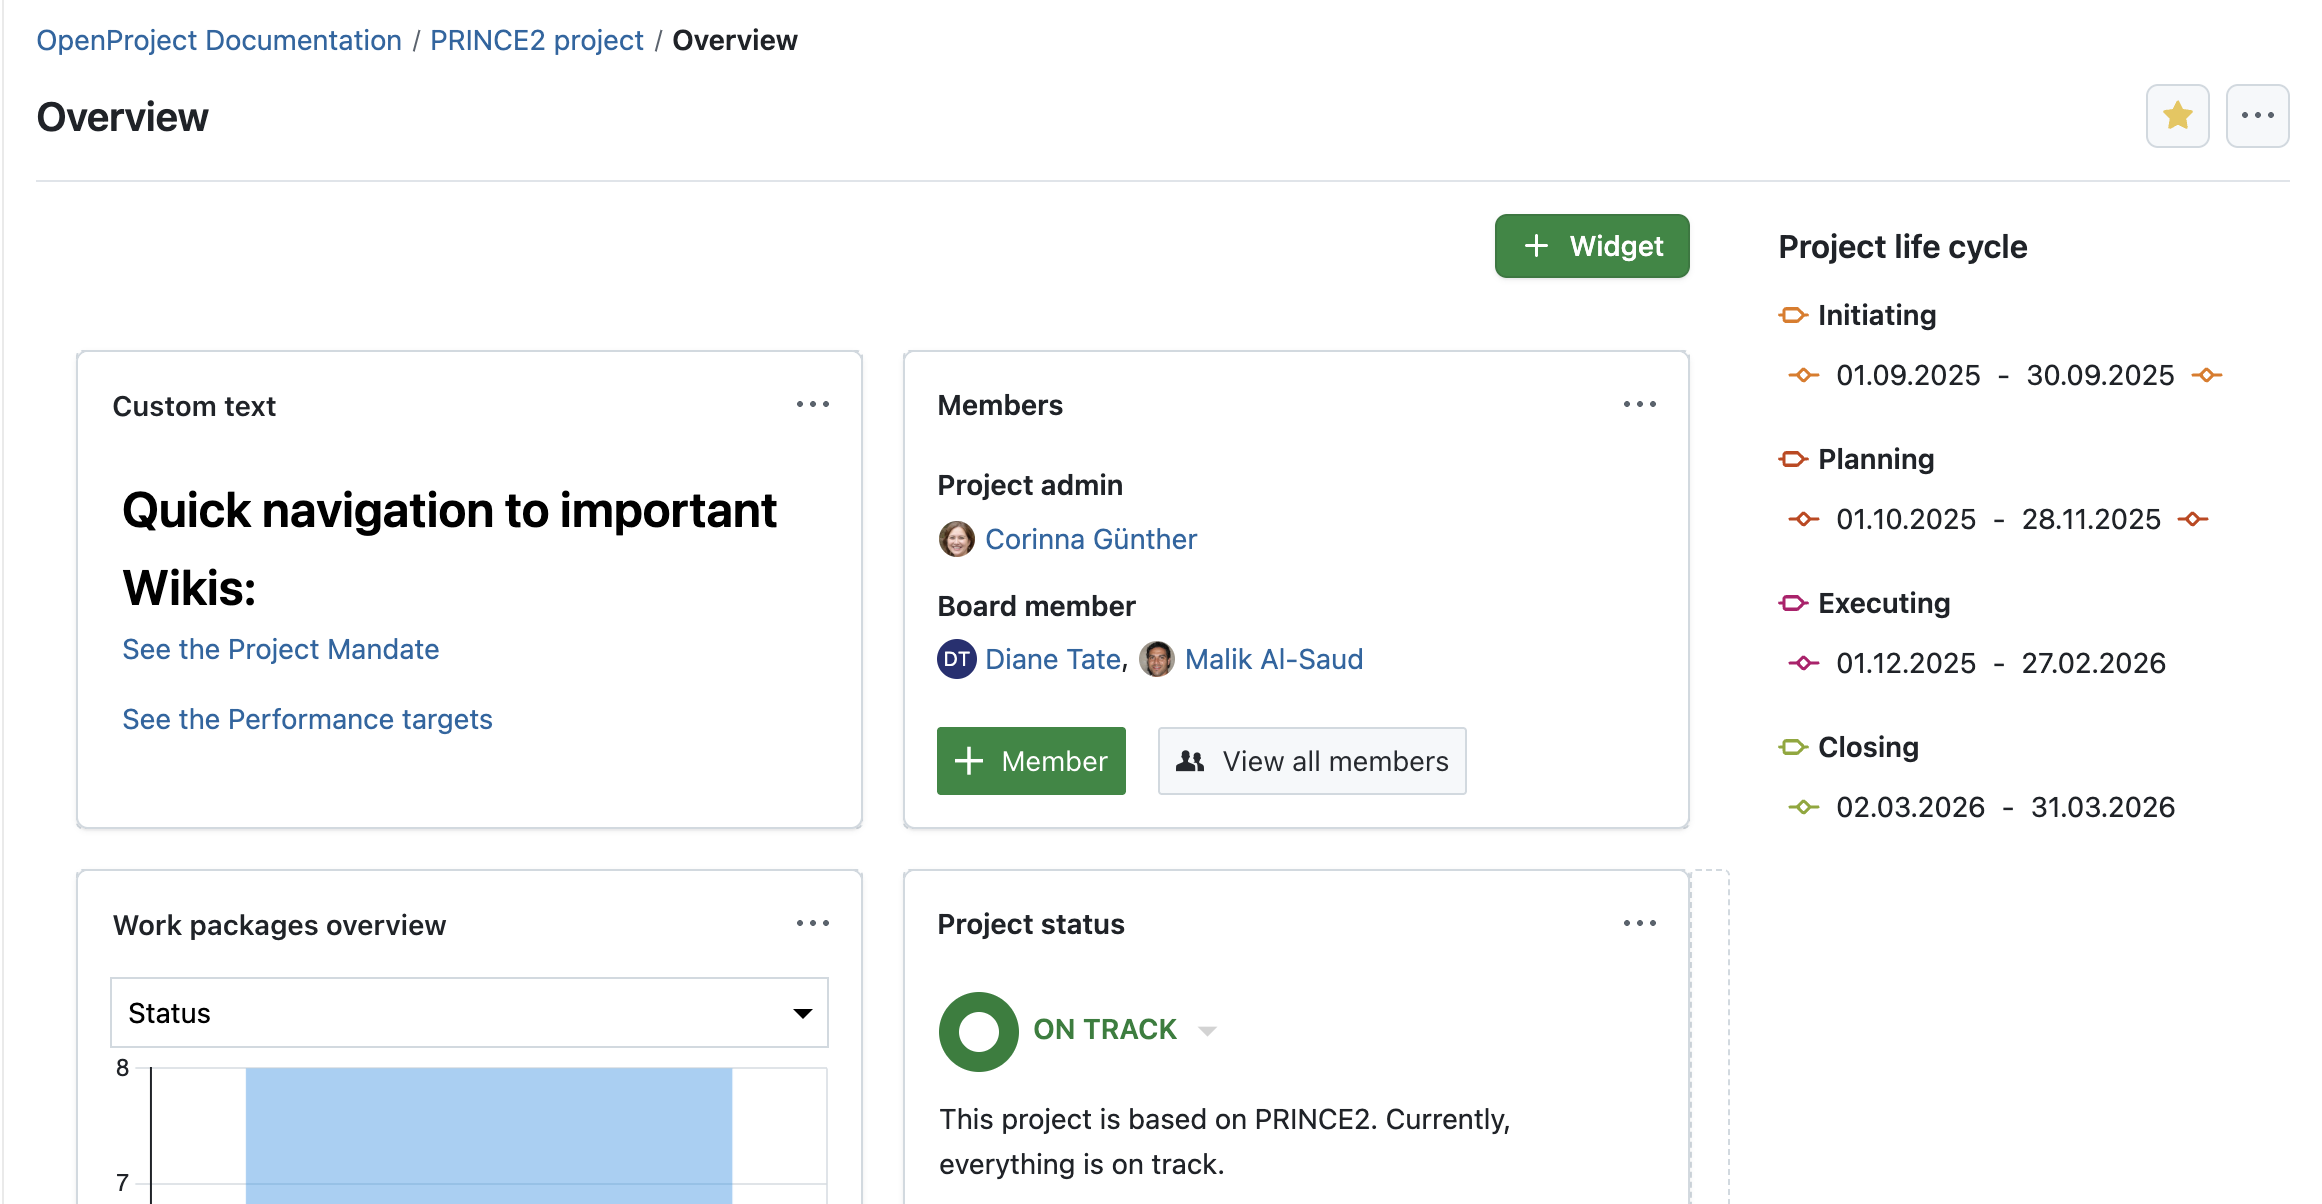Go to OpenProject Documentation breadcrumb

[219, 40]
